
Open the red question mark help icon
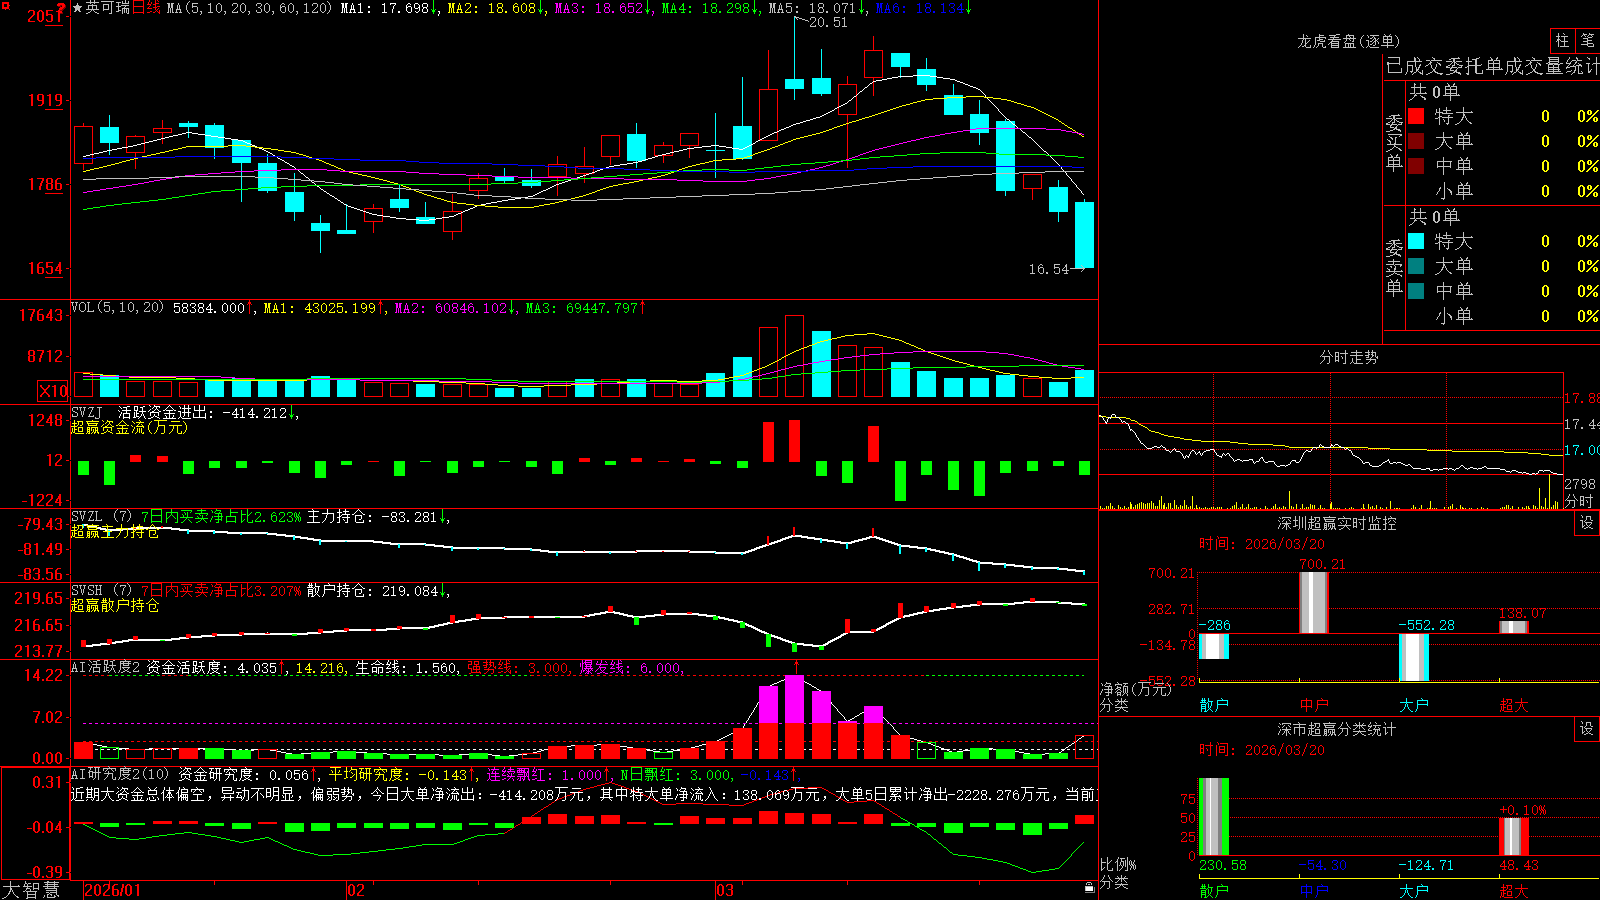click(x=62, y=9)
